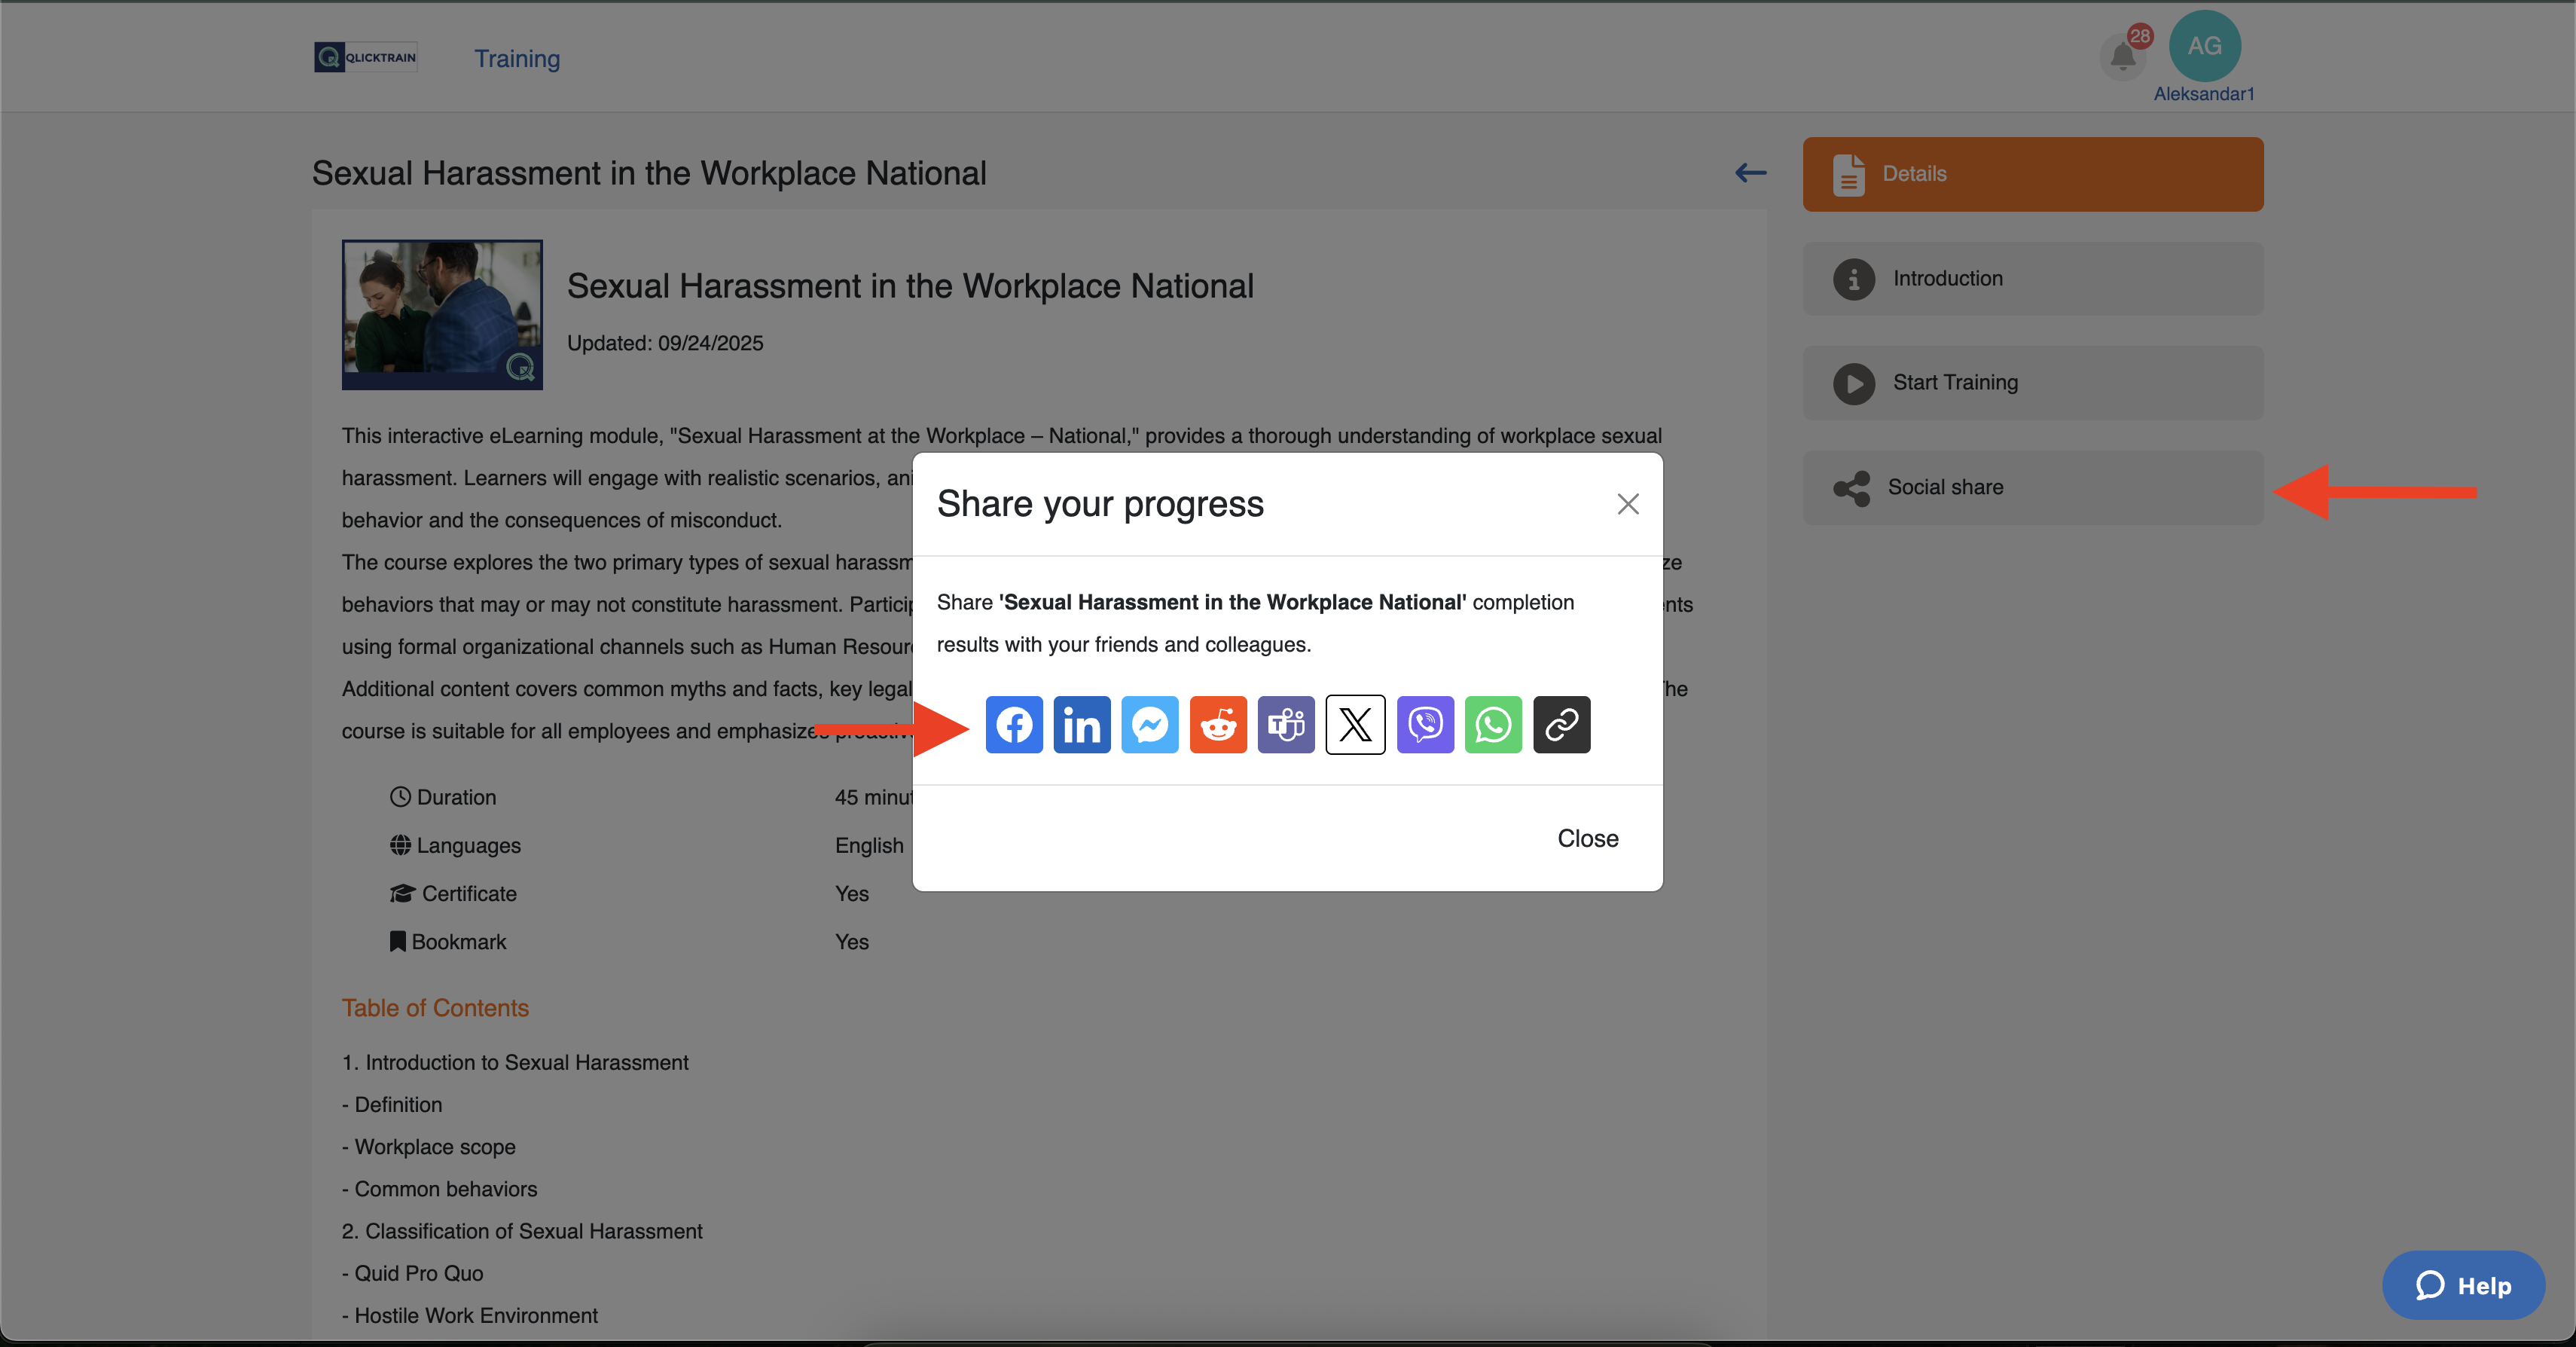This screenshot has height=1347, width=2576.
Task: Share via Facebook Messenger icon
Action: tap(1150, 724)
